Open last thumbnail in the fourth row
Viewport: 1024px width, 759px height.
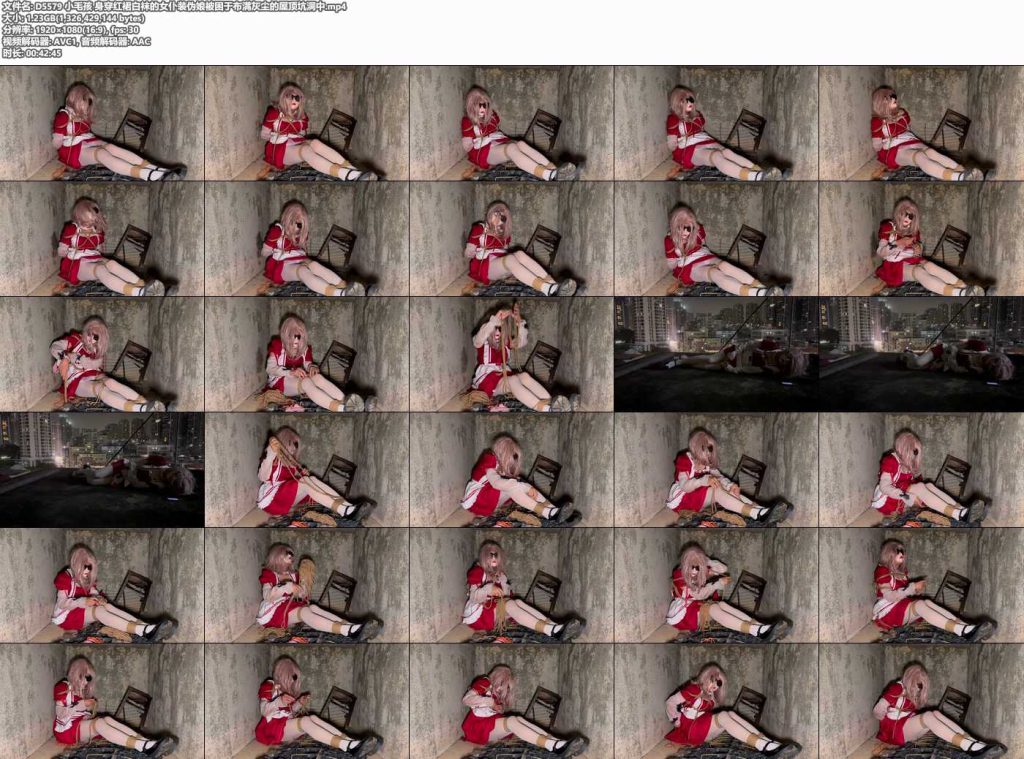[x=921, y=470]
